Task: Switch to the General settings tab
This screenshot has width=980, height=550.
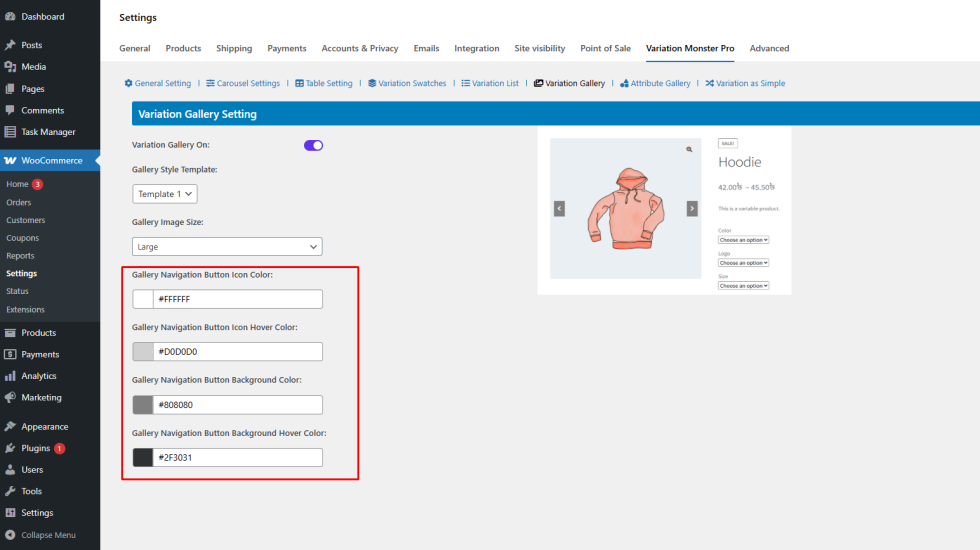Action: pyautogui.click(x=135, y=48)
